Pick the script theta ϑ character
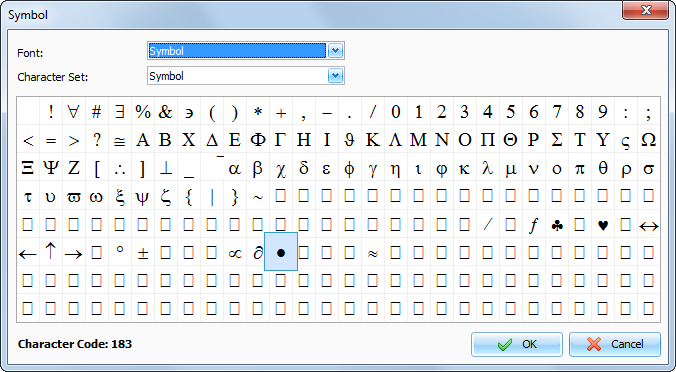This screenshot has width=676, height=372. coord(350,141)
